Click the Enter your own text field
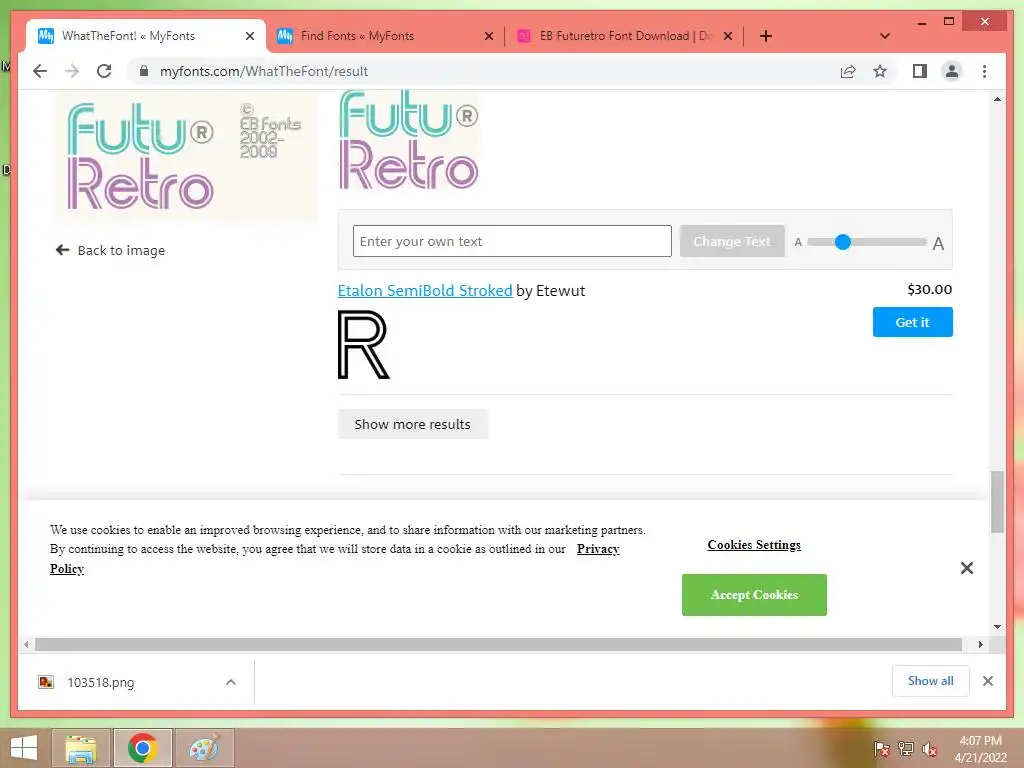The image size is (1024, 768). click(512, 241)
